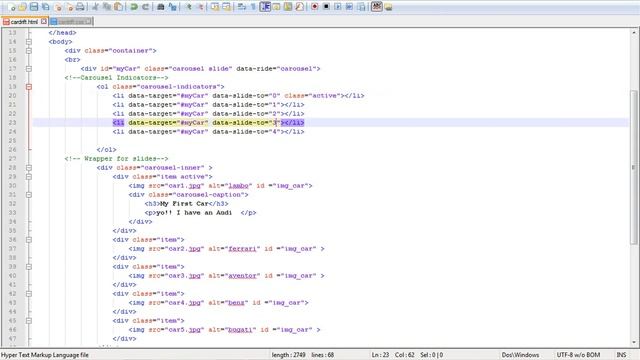The image size is (640, 360).
Task: Collapse the carousel-caption fold on line 31
Action: coord(29,195)
